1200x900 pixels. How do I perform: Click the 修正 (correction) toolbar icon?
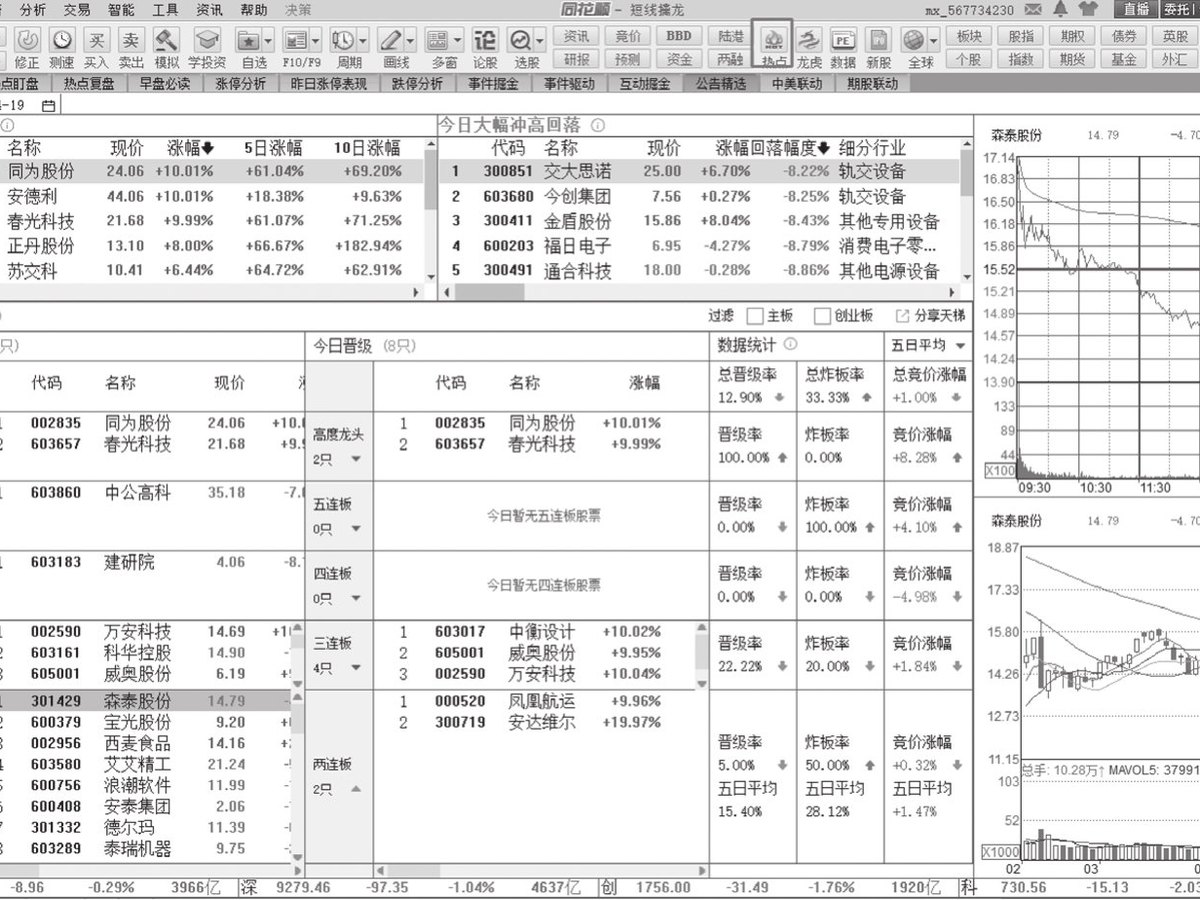coord(27,41)
